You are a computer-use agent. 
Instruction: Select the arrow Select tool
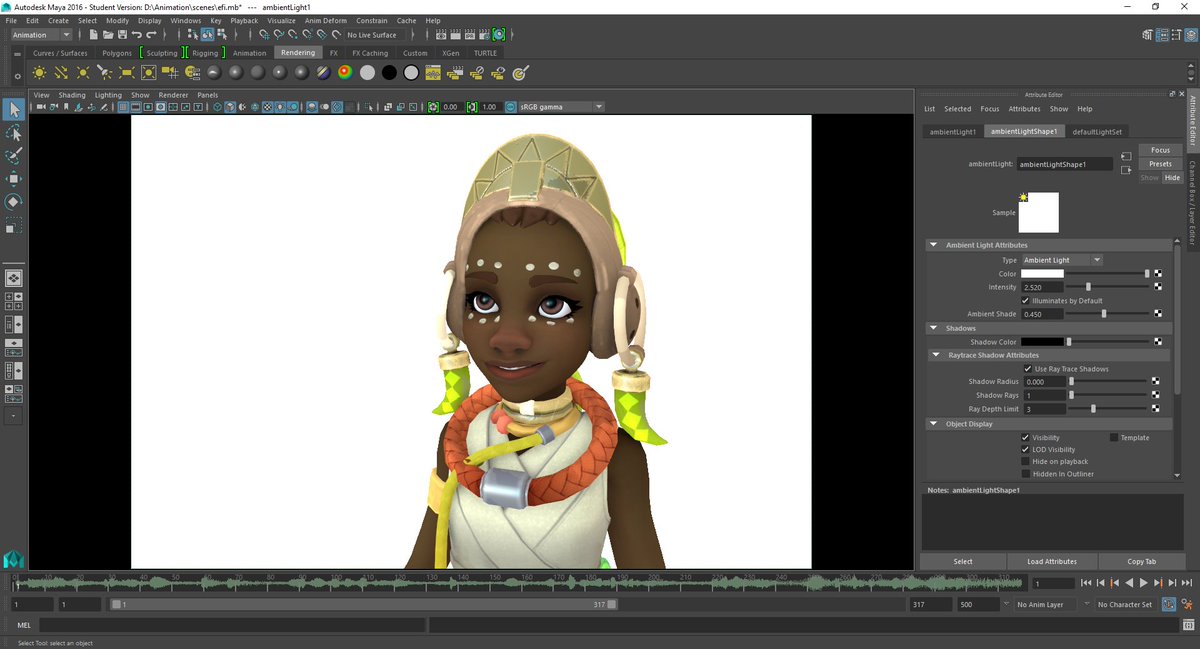[x=14, y=109]
